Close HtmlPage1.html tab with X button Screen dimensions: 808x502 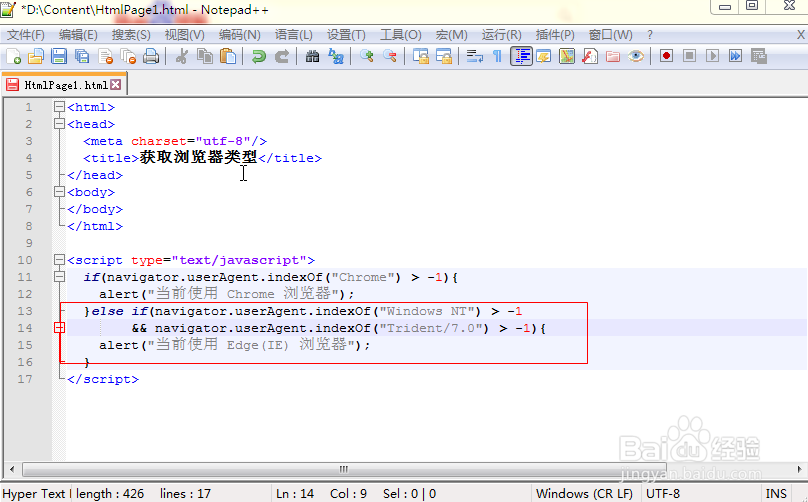(x=116, y=85)
